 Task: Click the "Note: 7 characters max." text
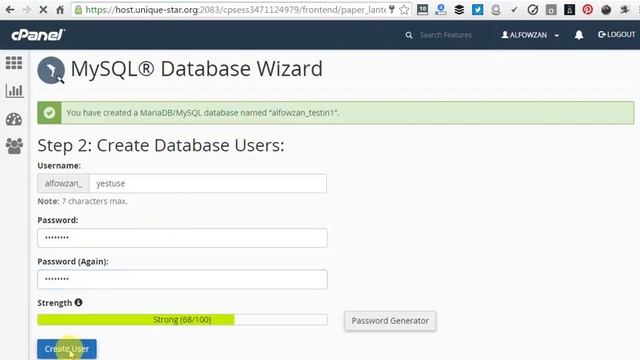click(82, 201)
